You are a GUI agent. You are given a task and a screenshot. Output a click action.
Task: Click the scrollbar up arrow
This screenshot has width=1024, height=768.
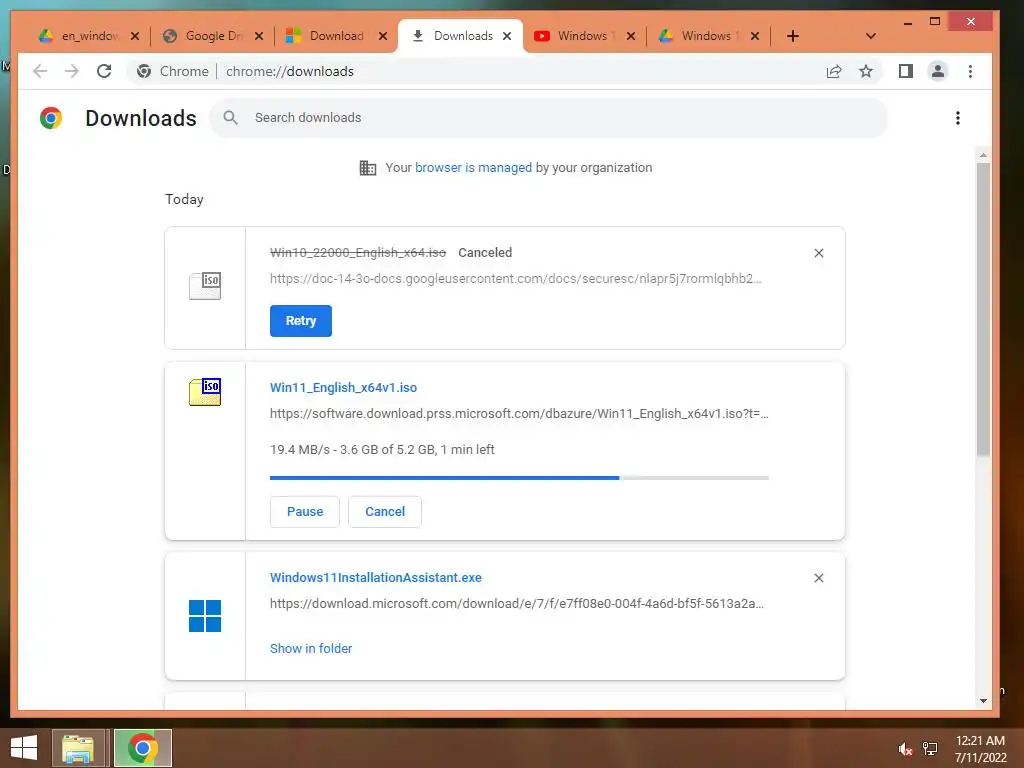pyautogui.click(x=983, y=155)
